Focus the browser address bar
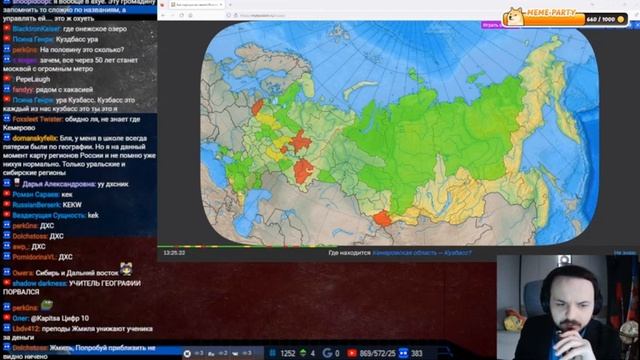640x360 pixels. tap(327, 15)
